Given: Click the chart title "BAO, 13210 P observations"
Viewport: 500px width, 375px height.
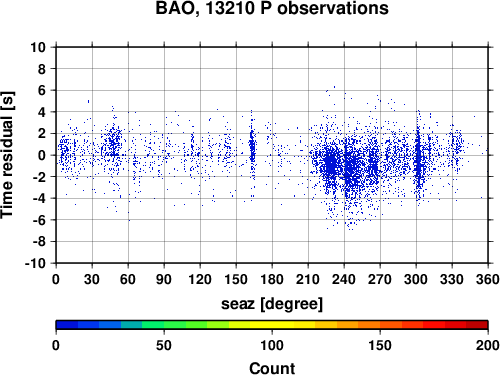Looking at the screenshot, I should point(272,8).
